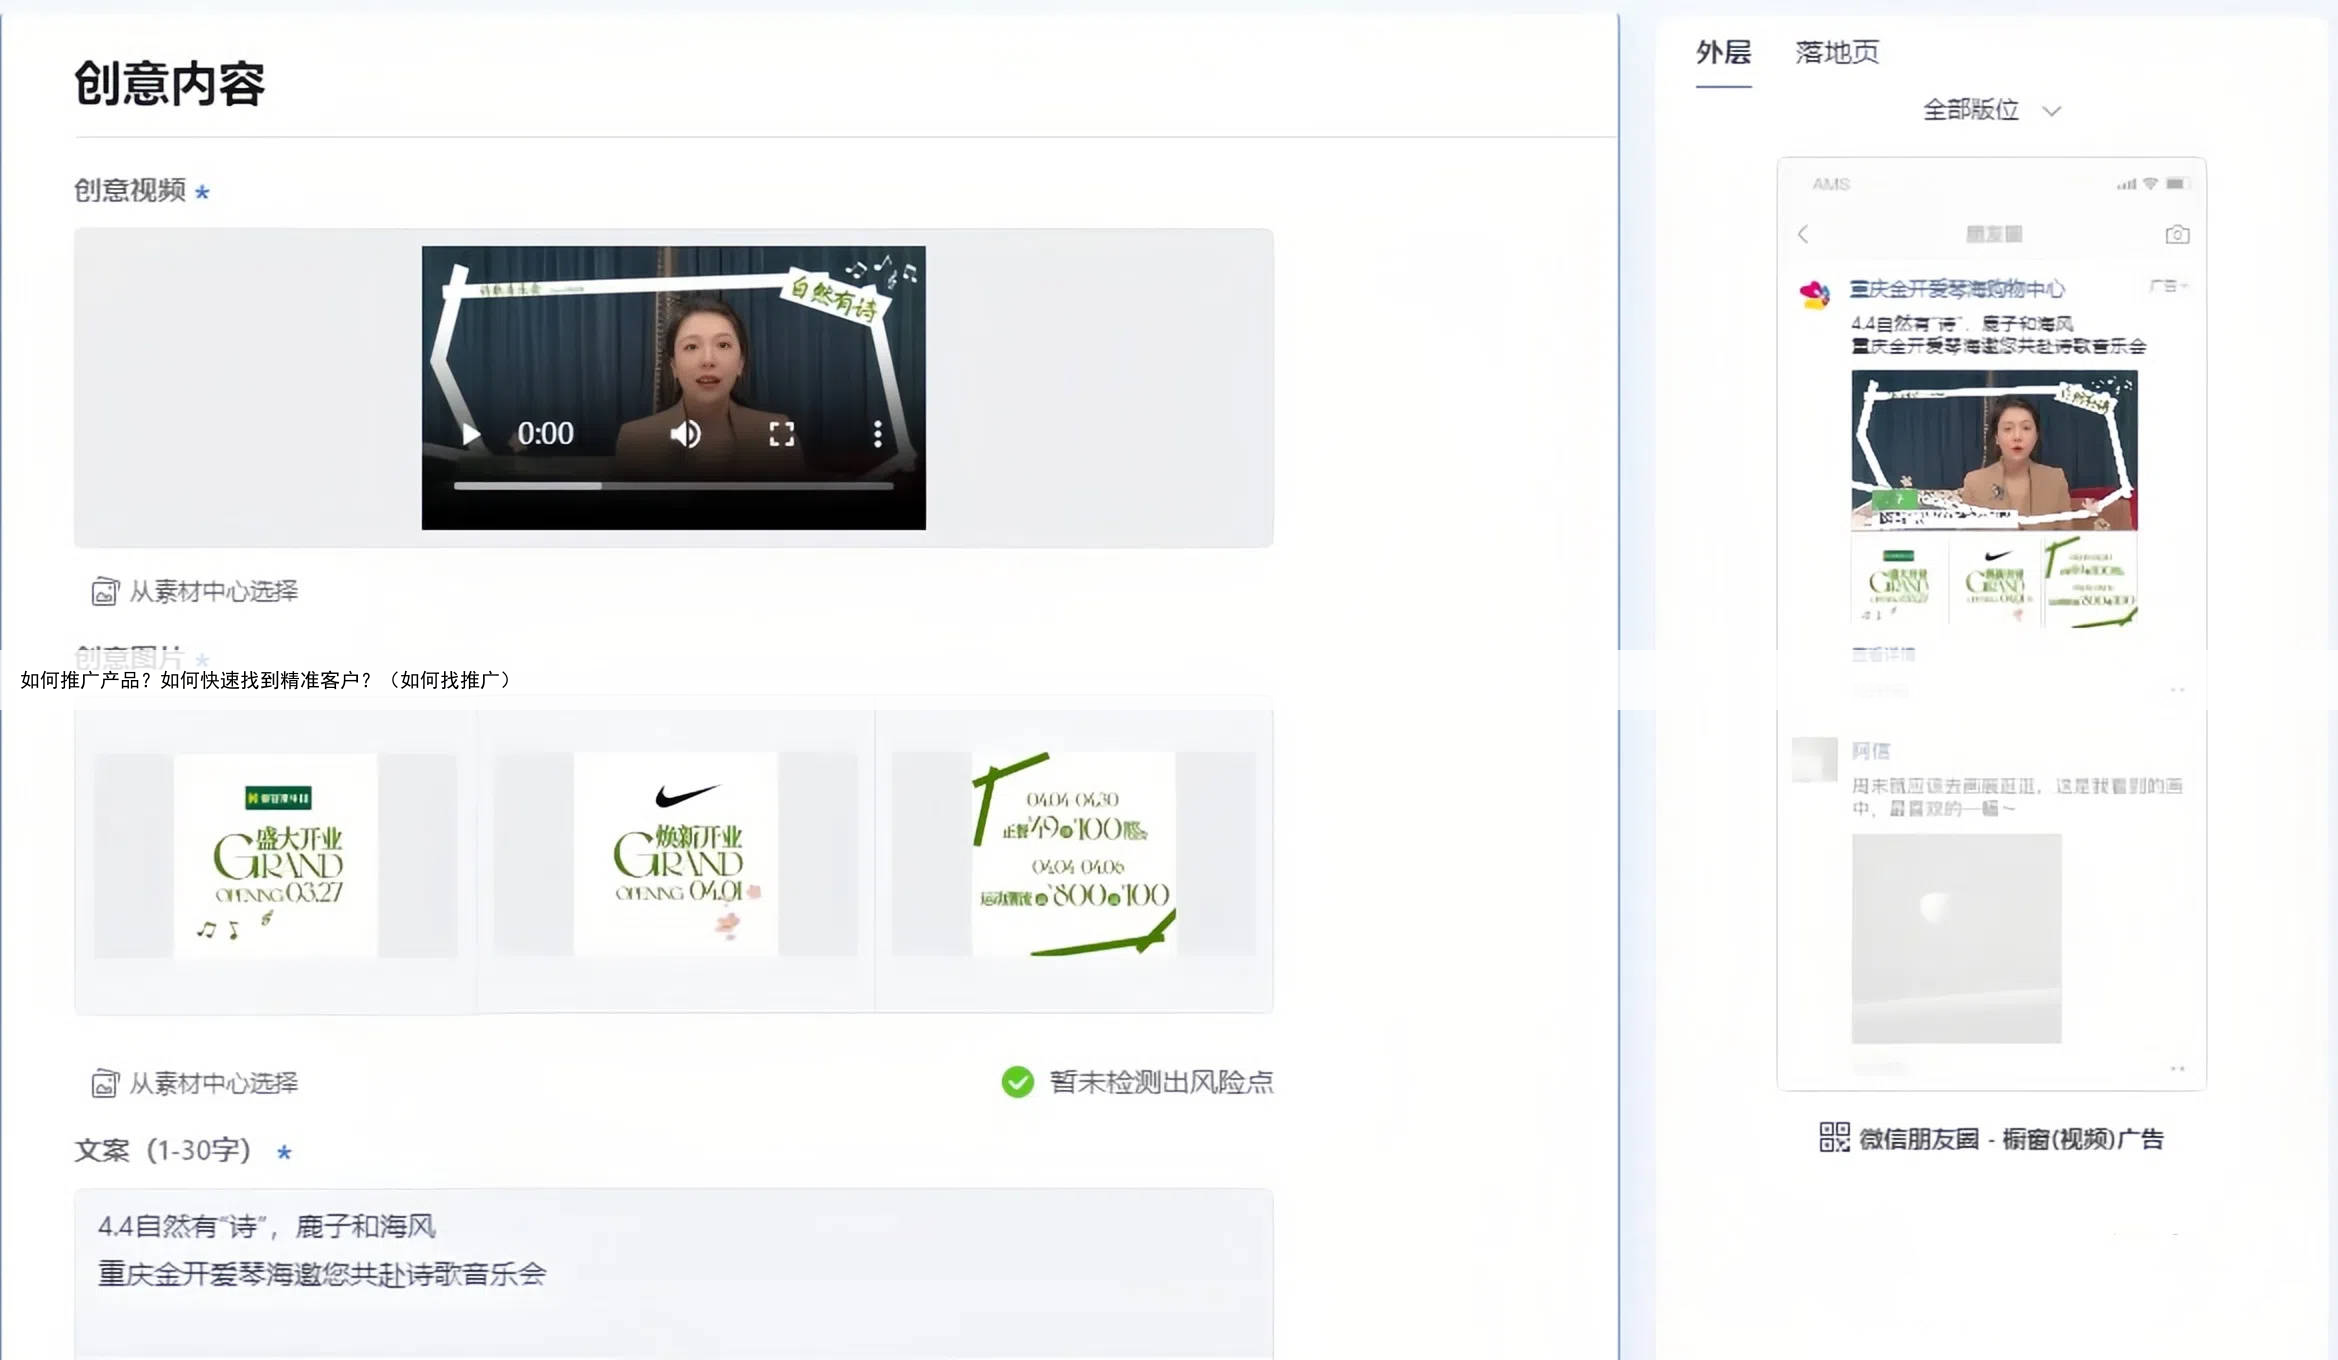The width and height of the screenshot is (2338, 1360).
Task: Click the QR code icon beside 微信朋友圈
Action: [1834, 1137]
